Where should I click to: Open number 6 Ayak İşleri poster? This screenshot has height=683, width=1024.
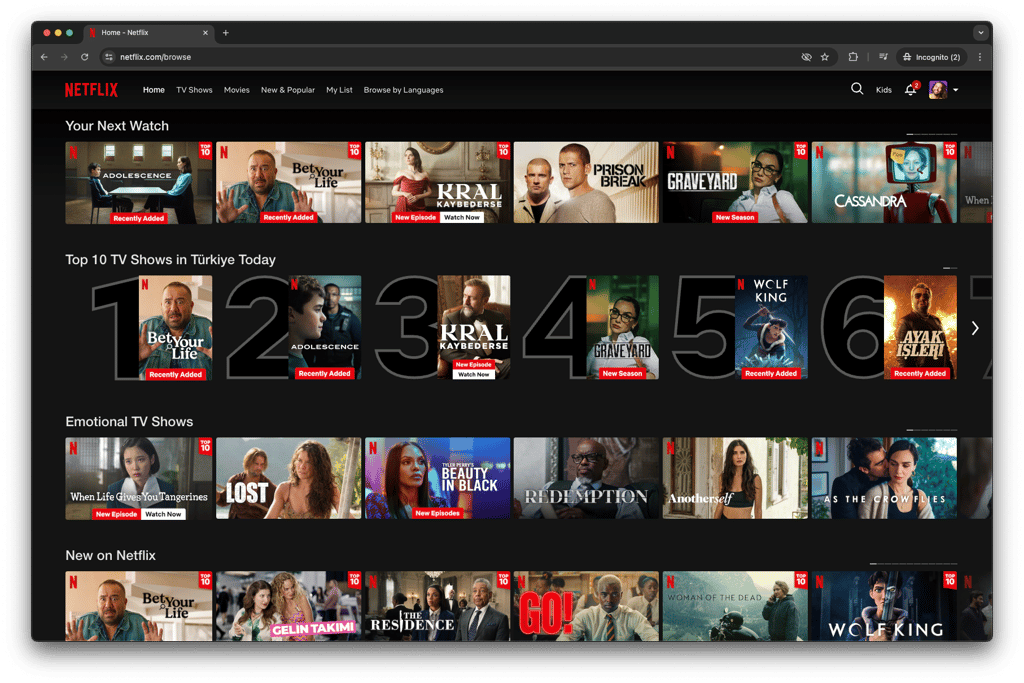[920, 328]
